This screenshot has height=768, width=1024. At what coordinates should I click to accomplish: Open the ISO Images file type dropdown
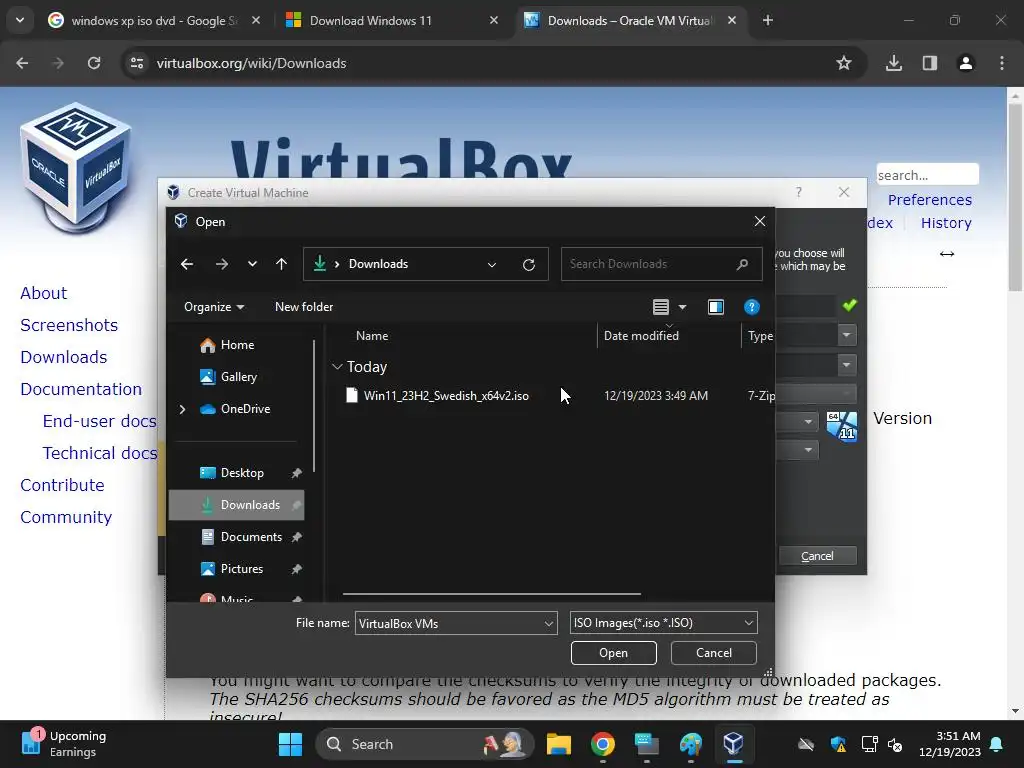point(664,623)
